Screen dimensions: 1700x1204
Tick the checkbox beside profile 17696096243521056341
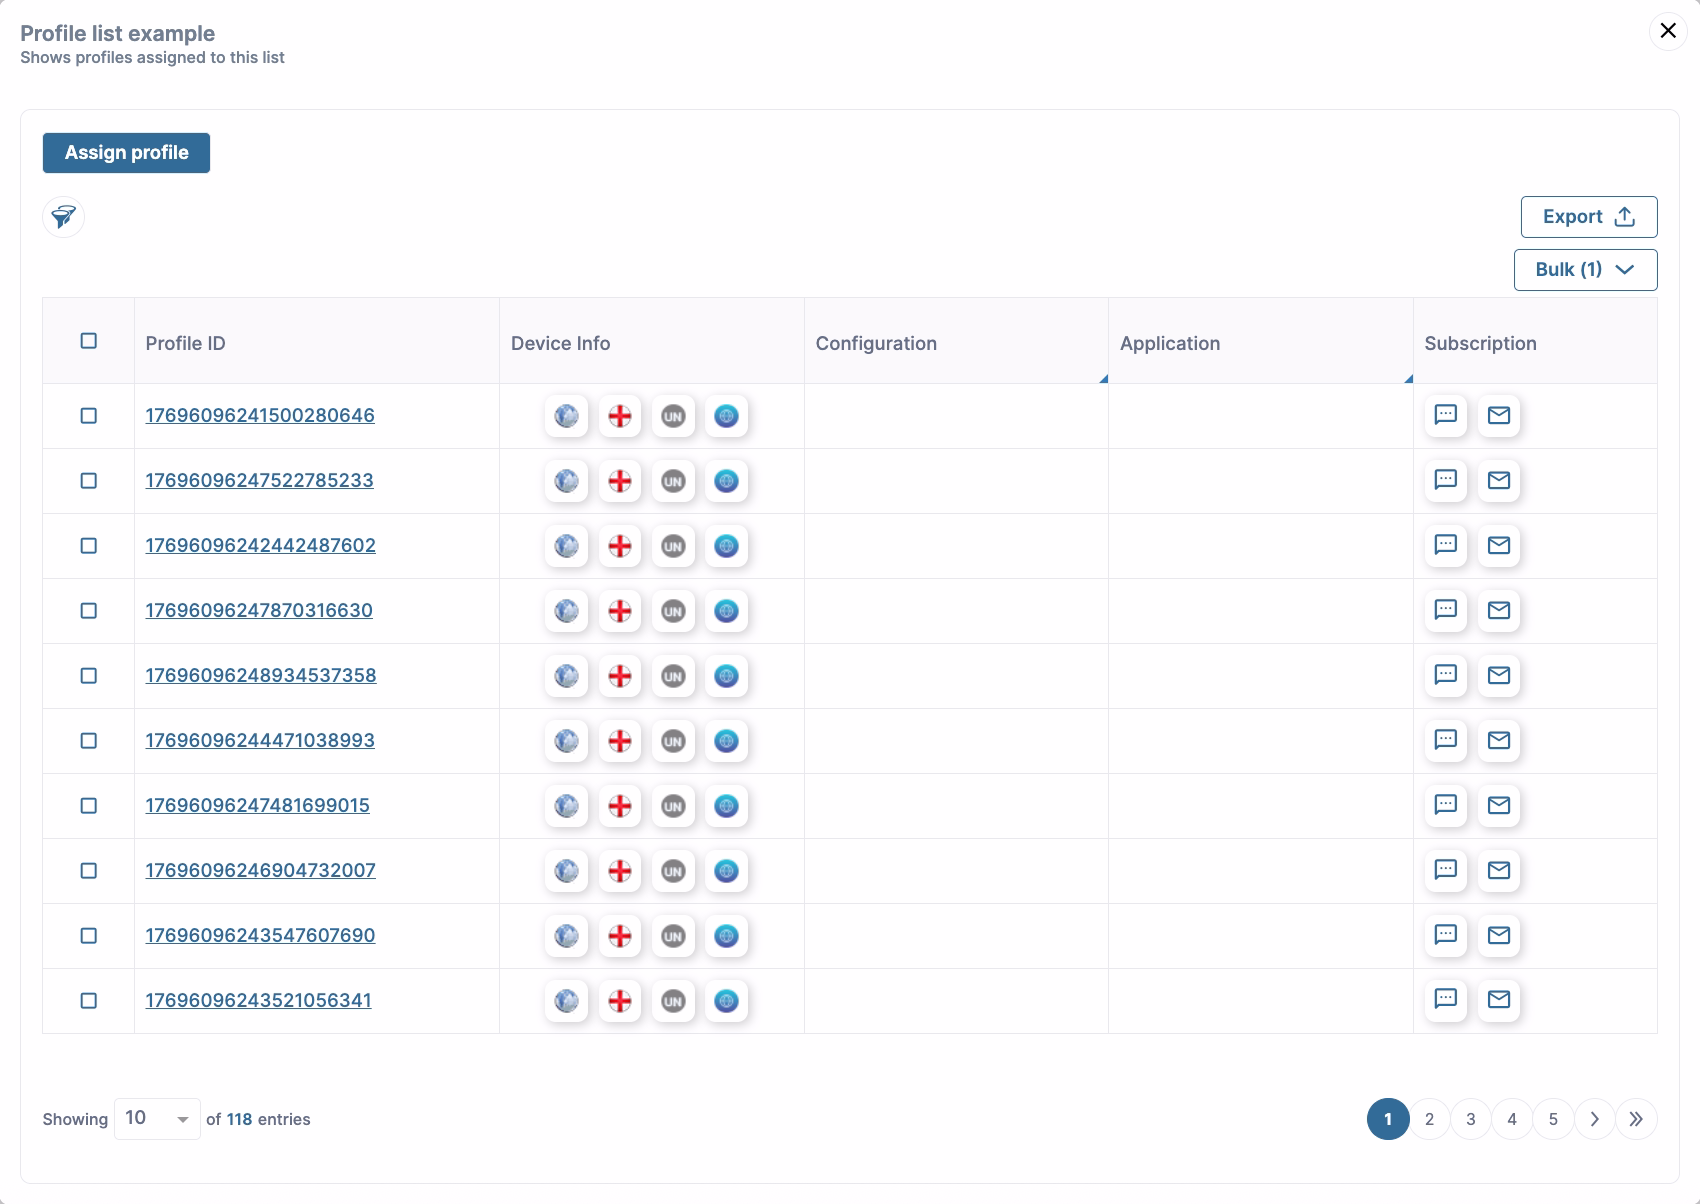coord(88,1000)
